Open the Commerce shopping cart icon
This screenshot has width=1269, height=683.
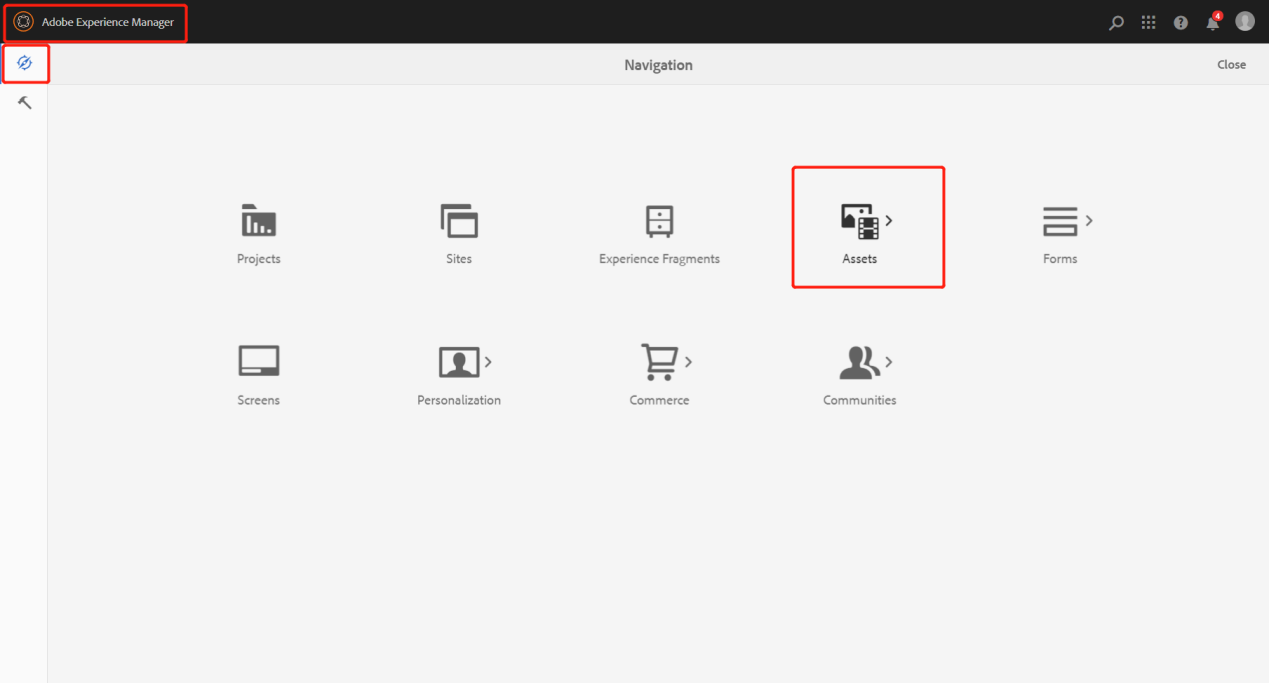659,362
